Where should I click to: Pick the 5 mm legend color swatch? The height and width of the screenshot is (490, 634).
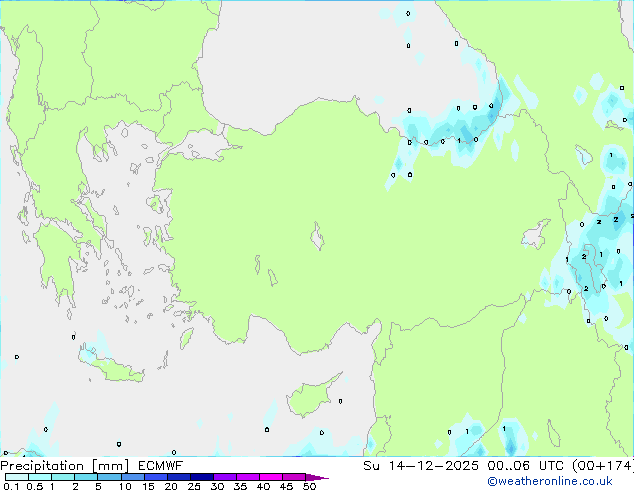pos(109,477)
